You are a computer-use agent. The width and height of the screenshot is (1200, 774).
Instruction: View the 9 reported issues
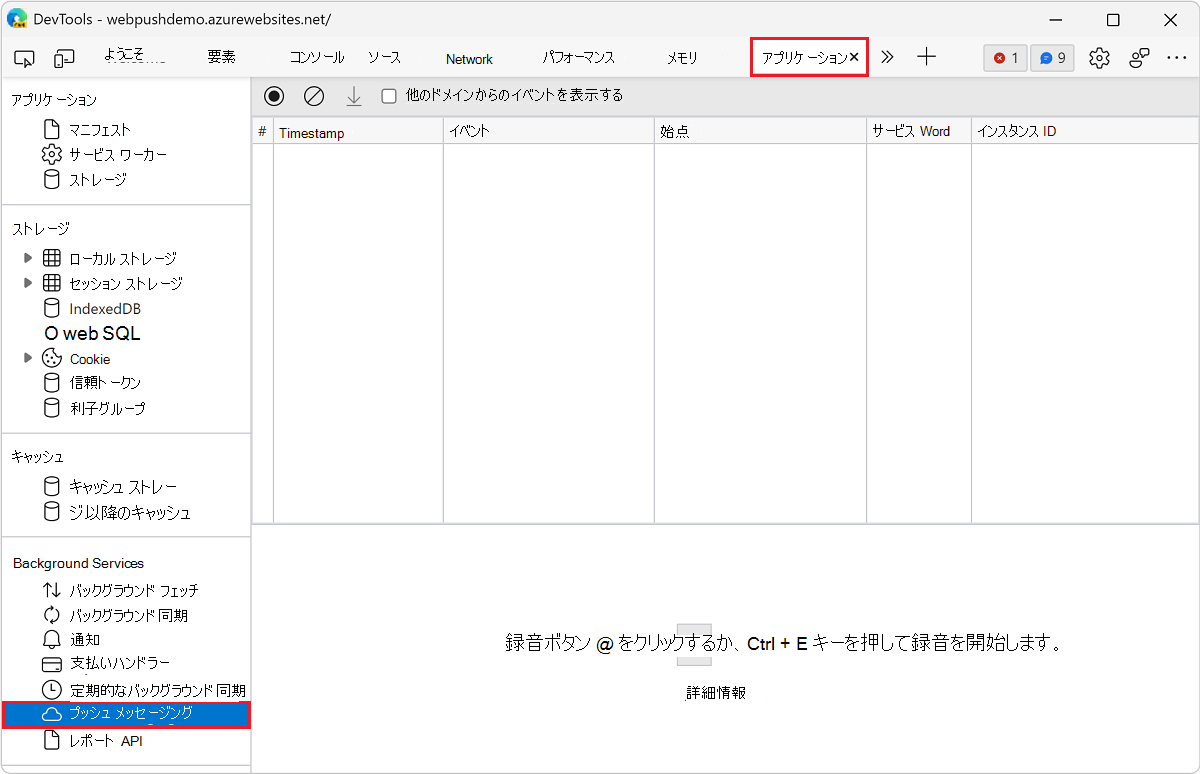coord(1051,58)
